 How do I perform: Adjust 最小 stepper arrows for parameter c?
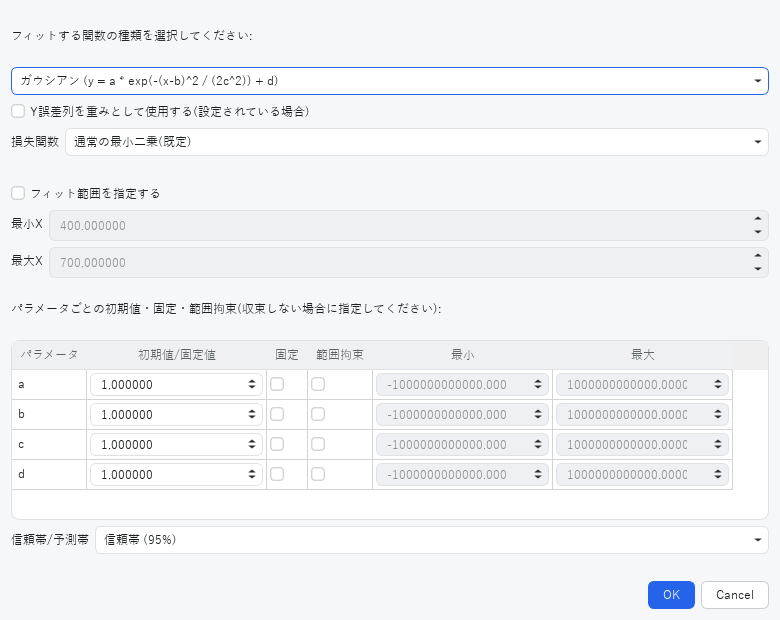538,444
